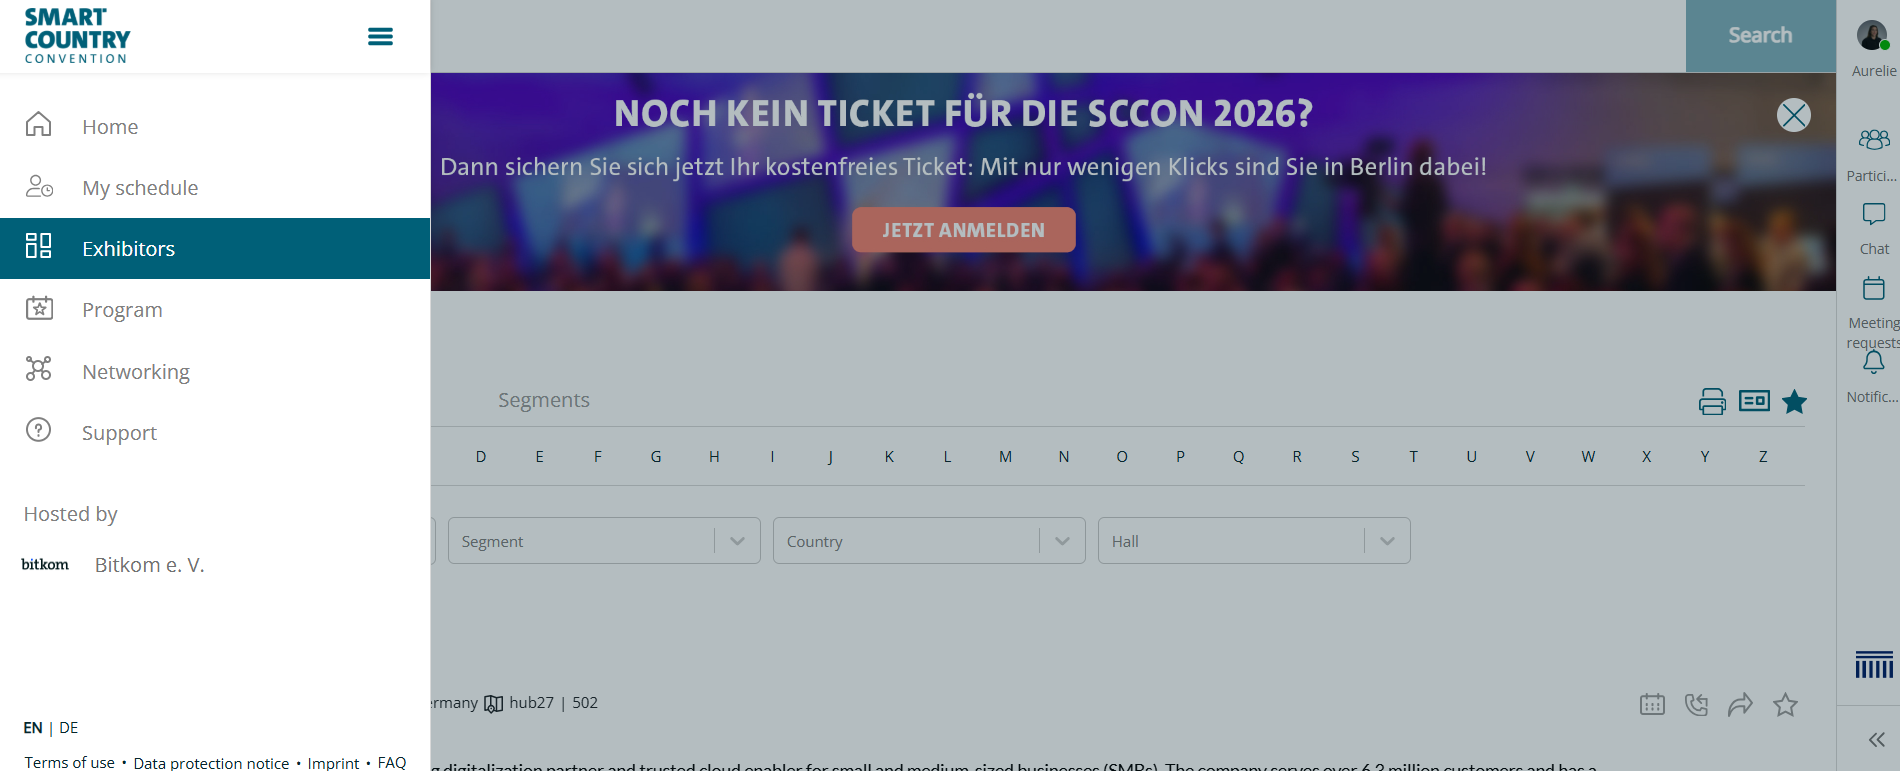The image size is (1900, 771).
Task: Open the Participants panel icon
Action: tap(1873, 139)
